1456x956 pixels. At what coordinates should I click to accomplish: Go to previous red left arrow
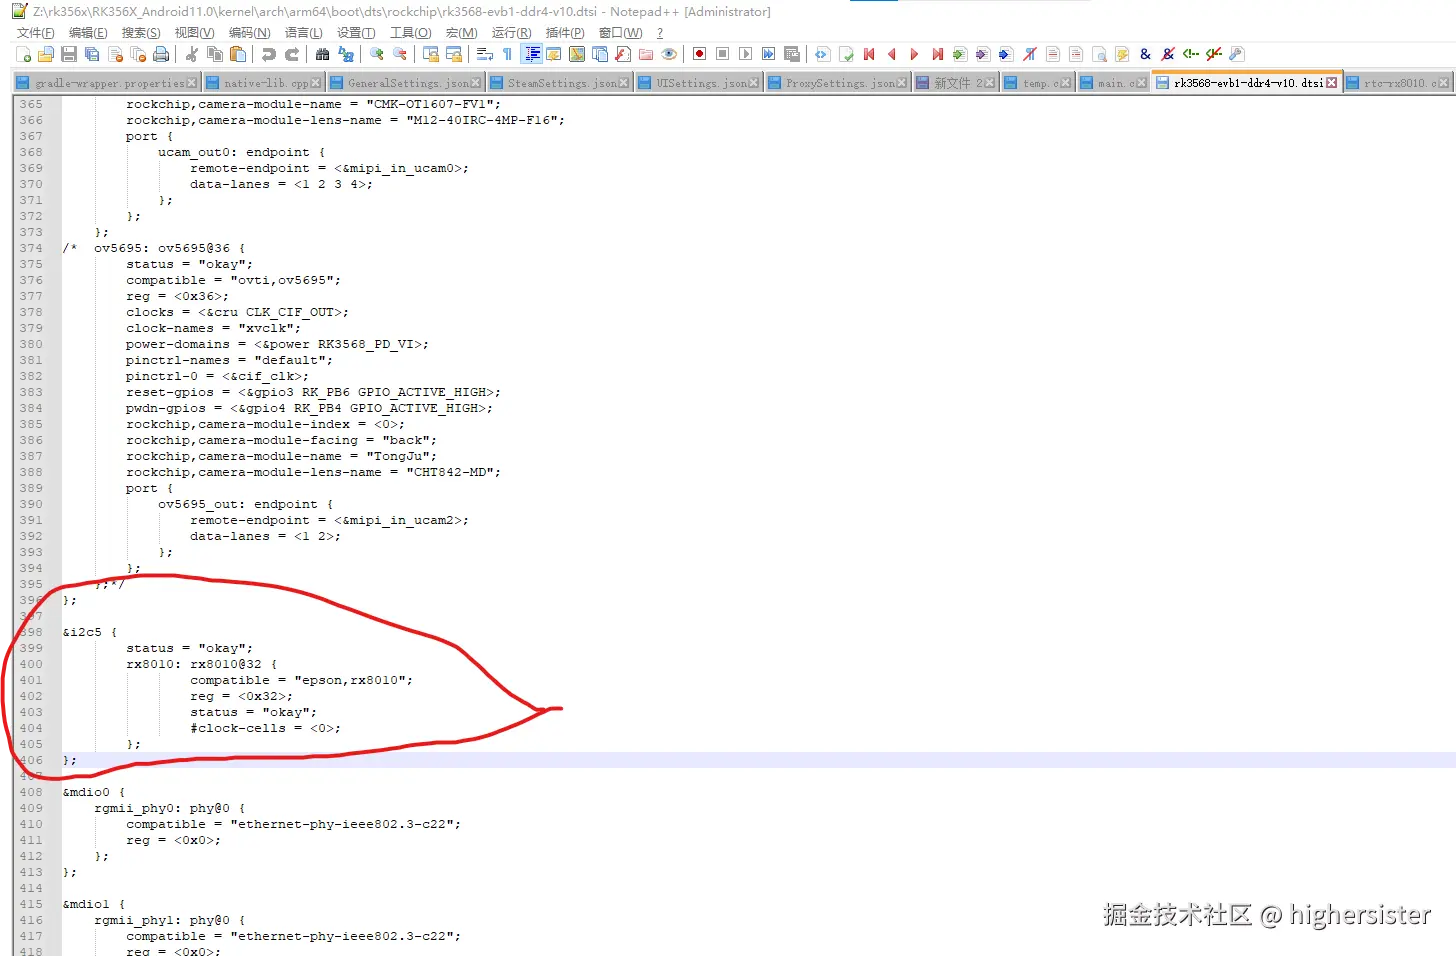[x=891, y=54]
